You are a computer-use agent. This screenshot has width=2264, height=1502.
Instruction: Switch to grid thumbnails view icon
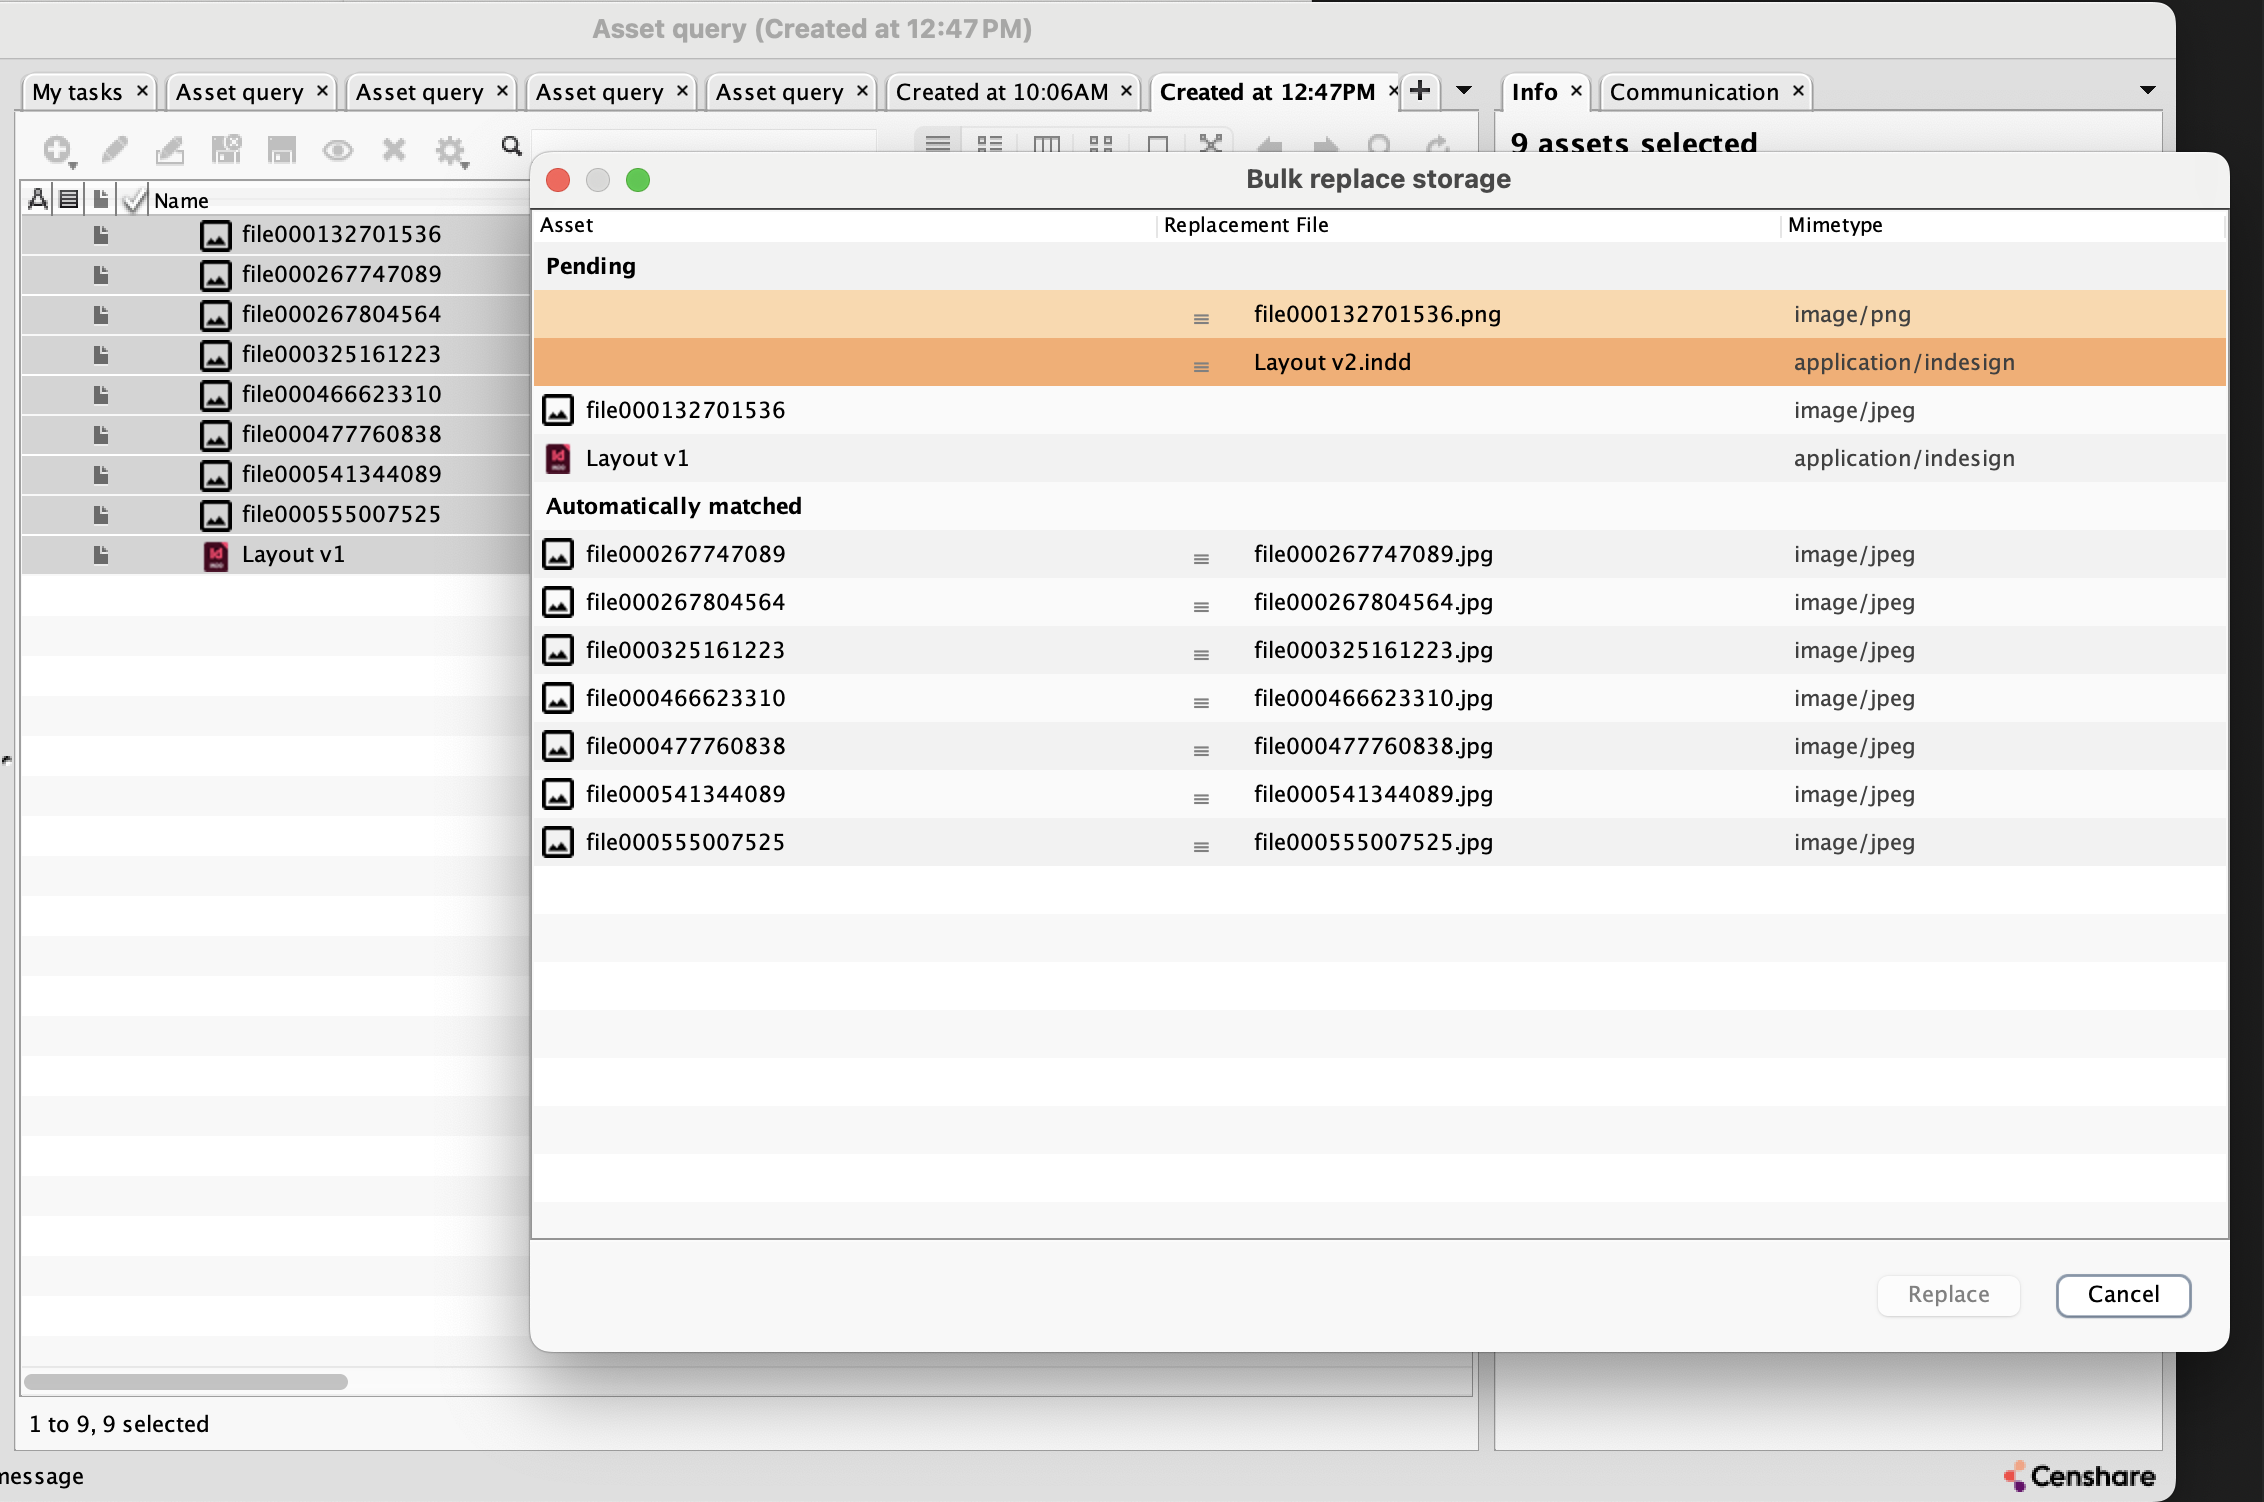1101,143
